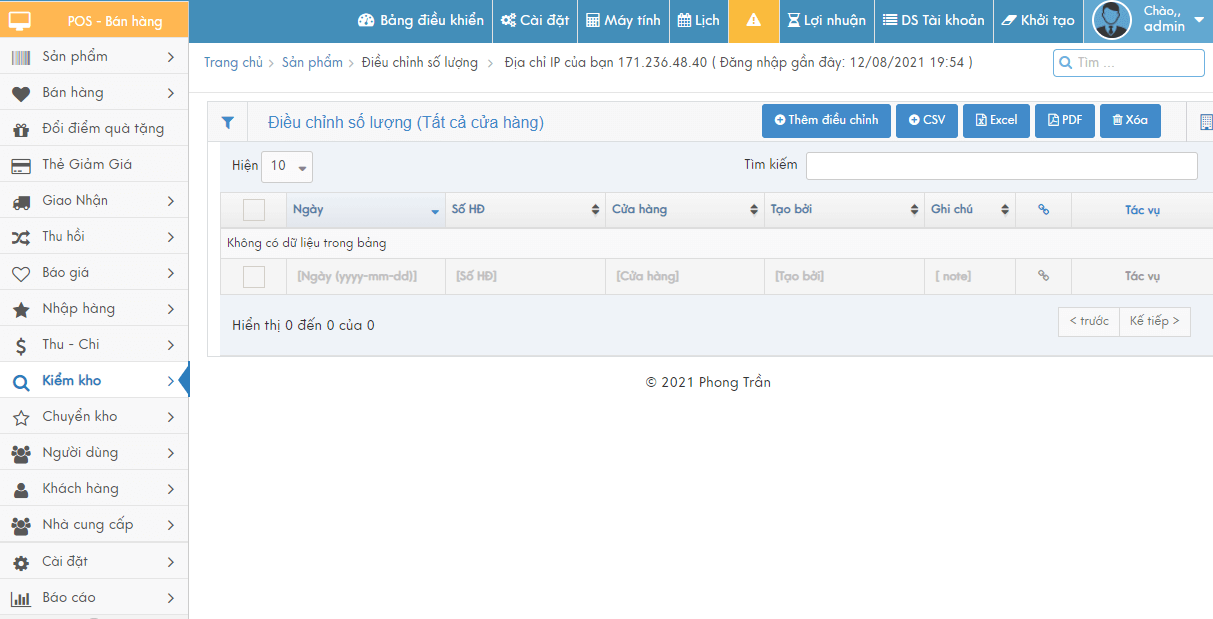Click the yellow warning alert icon

[x=754, y=21]
